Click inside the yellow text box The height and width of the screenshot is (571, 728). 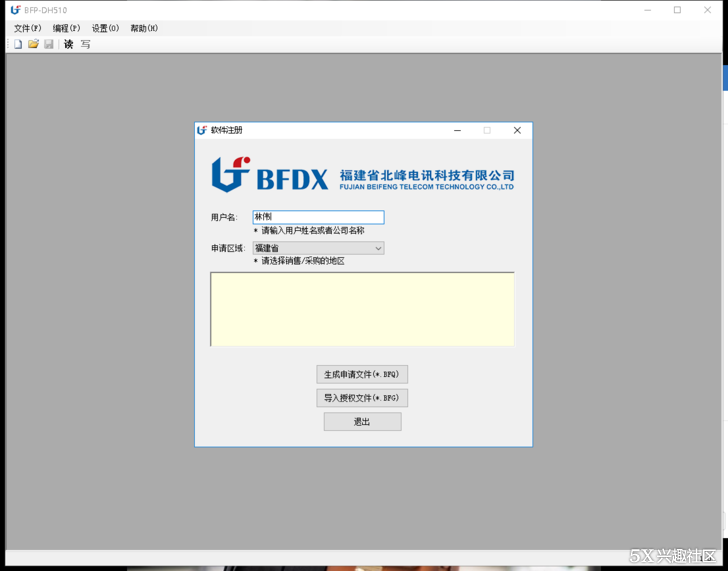(362, 309)
